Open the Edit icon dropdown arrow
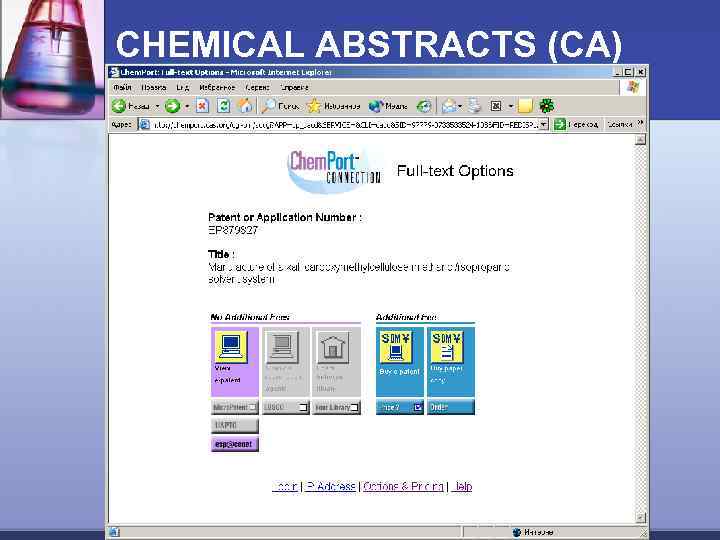720x540 pixels. coord(511,107)
